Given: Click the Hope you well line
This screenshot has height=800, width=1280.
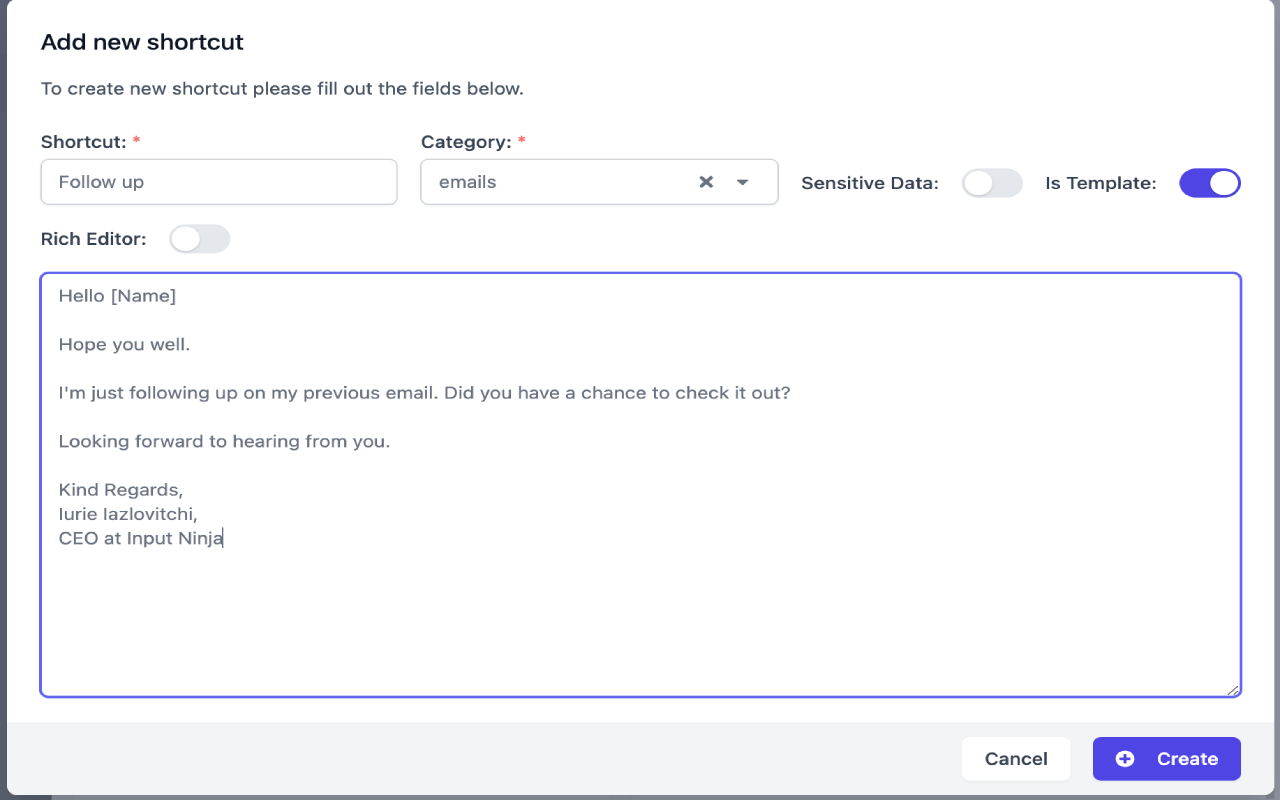Looking at the screenshot, I should click(x=124, y=345).
